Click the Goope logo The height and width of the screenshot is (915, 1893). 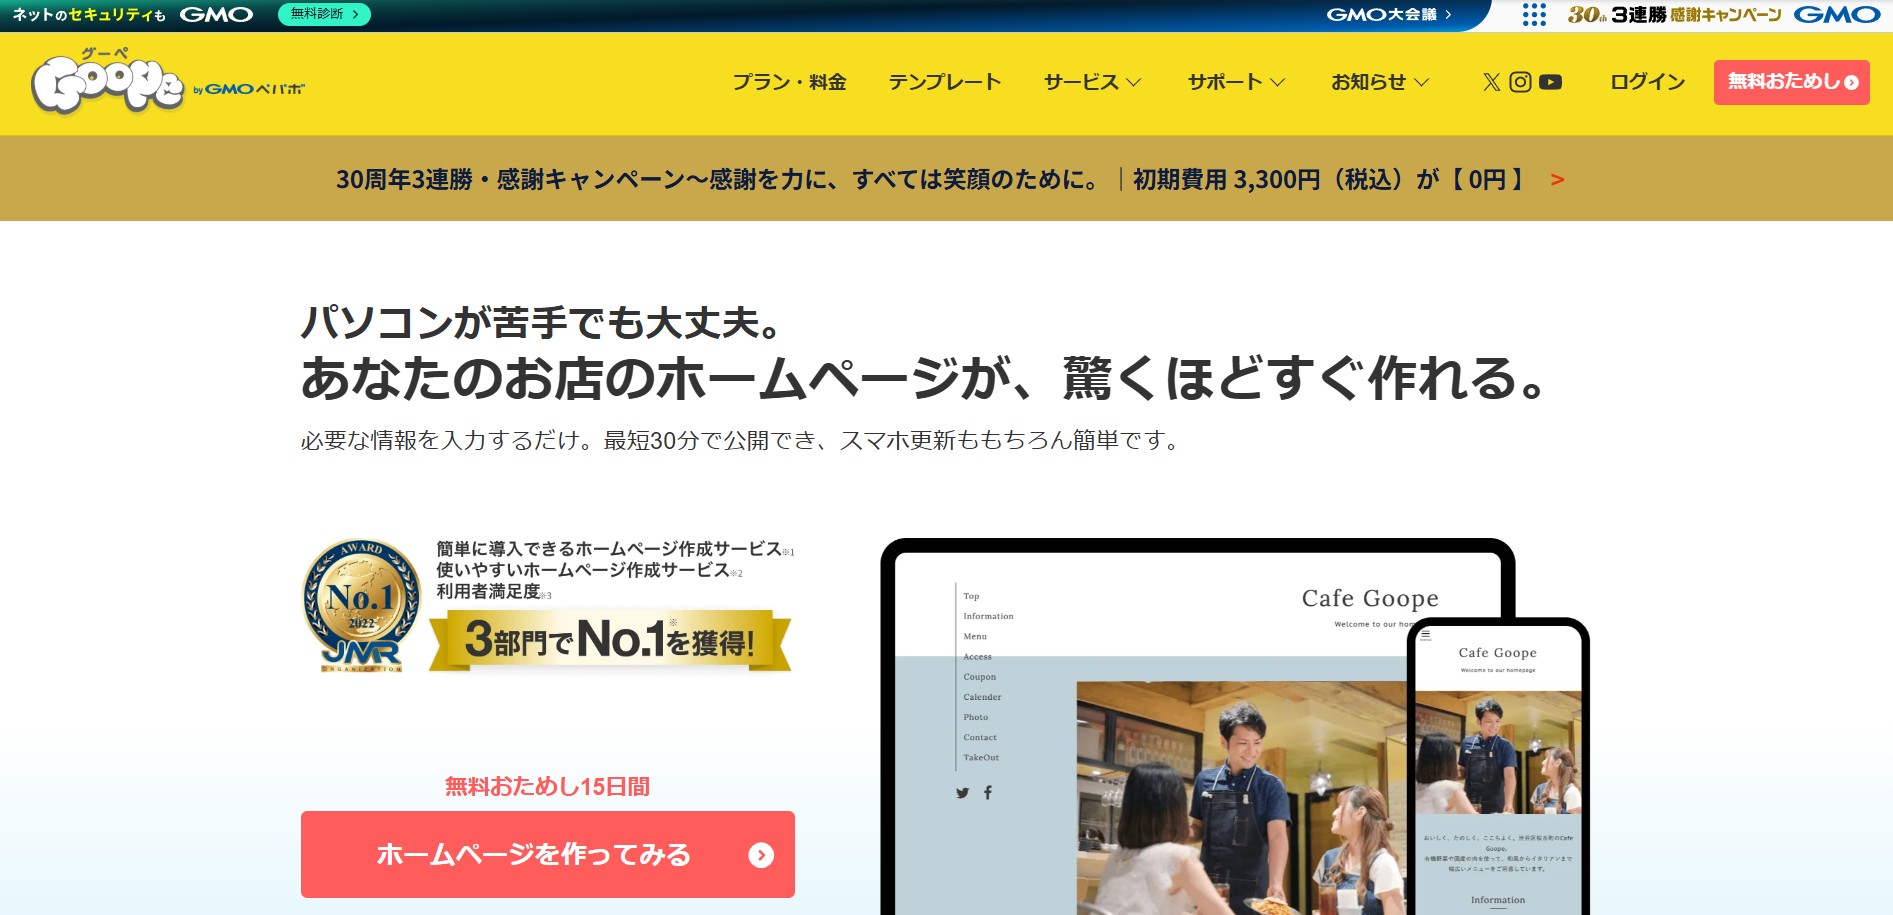pos(108,82)
